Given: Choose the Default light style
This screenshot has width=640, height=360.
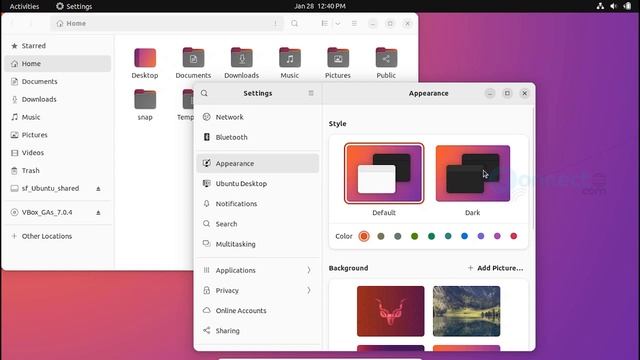Looking at the screenshot, I should [x=384, y=173].
